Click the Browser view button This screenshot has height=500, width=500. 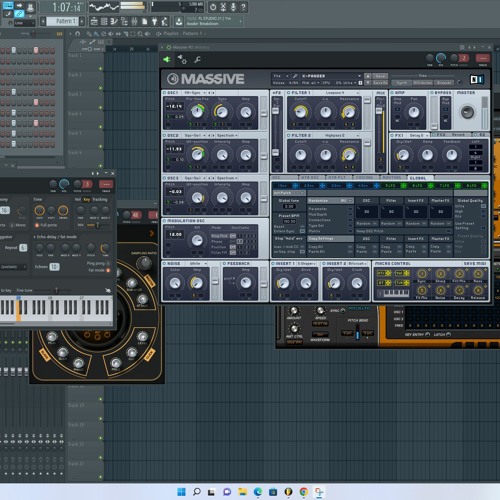(x=444, y=83)
